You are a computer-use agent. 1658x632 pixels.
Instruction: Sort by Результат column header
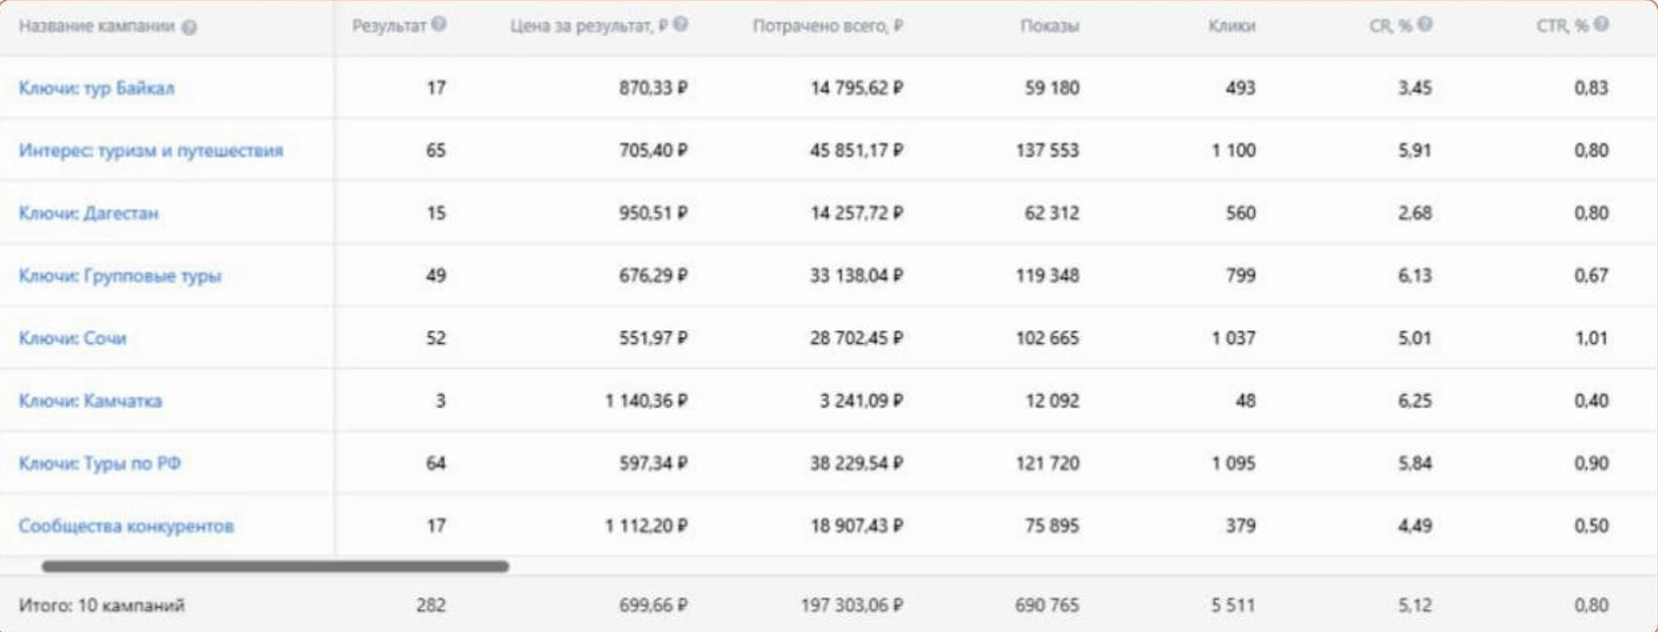389,26
